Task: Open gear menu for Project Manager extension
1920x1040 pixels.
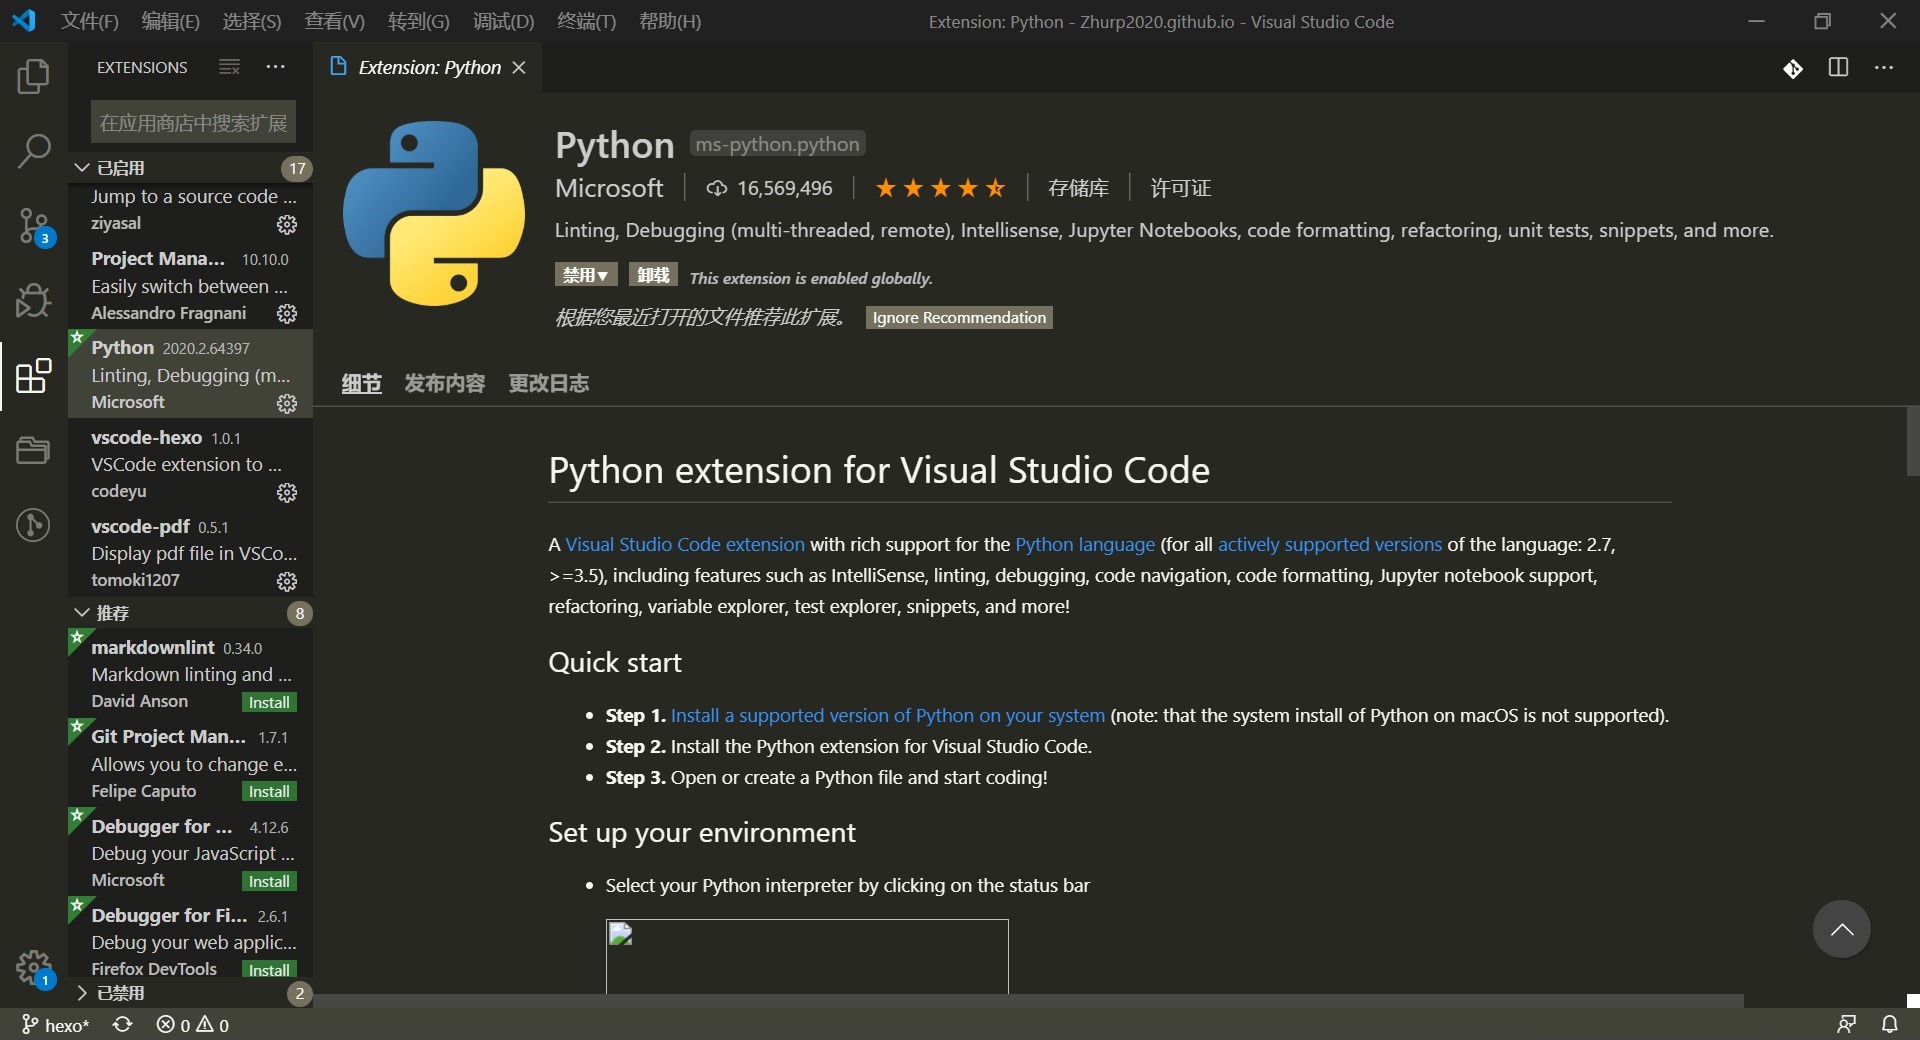Action: (x=287, y=314)
